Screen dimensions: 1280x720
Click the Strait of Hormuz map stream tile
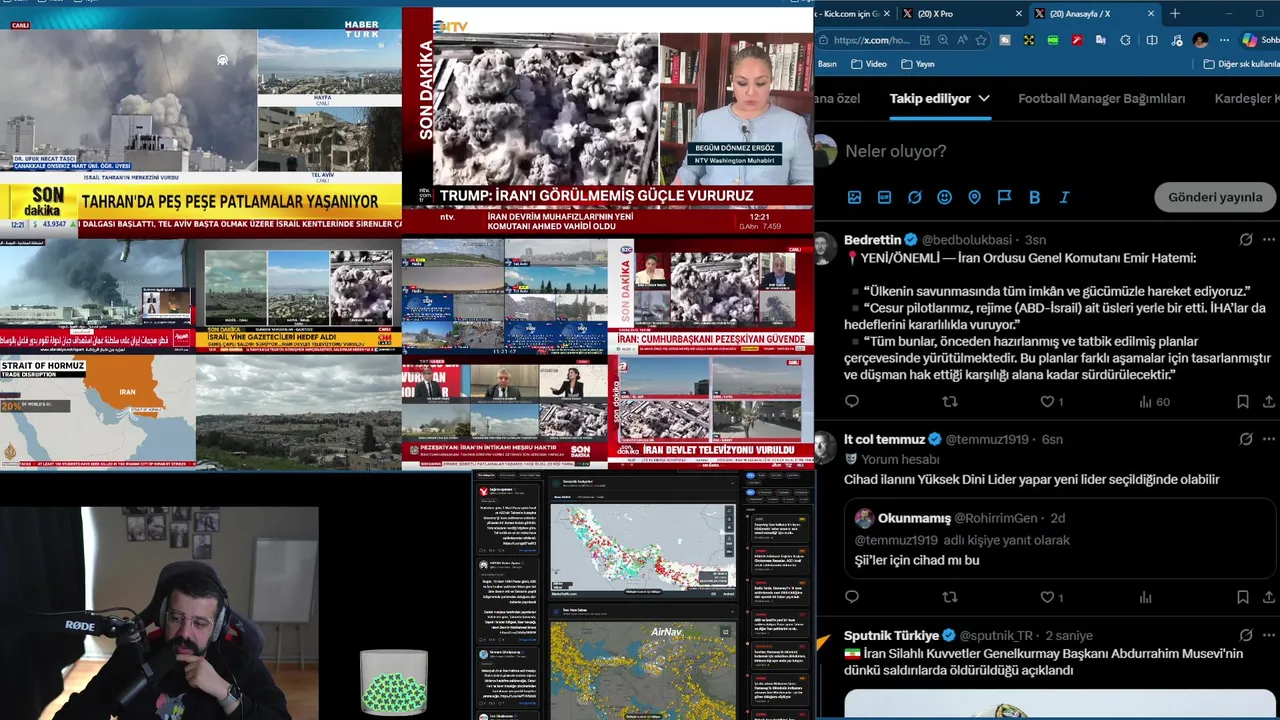tap(98, 412)
